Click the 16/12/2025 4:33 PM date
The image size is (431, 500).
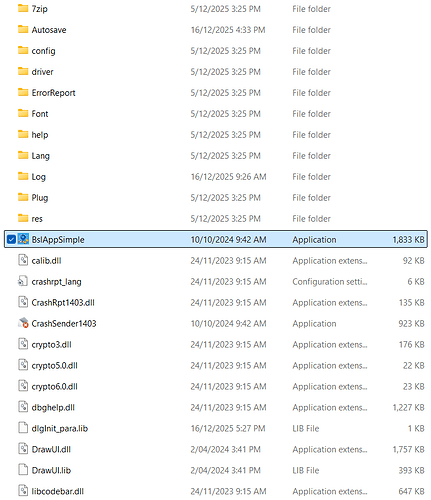228,30
